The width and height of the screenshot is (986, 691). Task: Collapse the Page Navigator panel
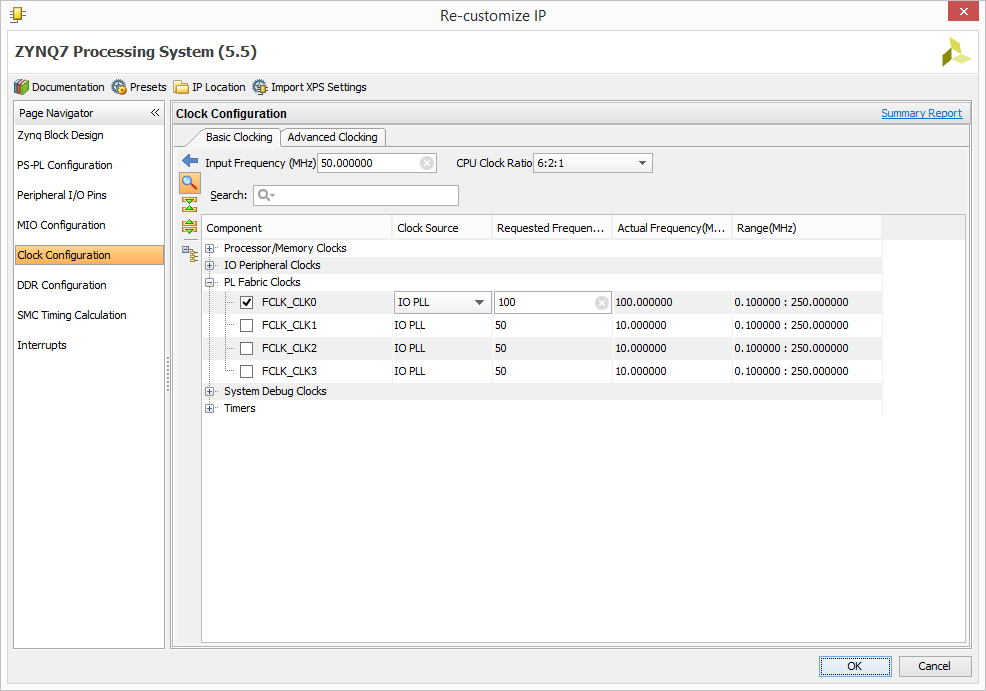155,113
